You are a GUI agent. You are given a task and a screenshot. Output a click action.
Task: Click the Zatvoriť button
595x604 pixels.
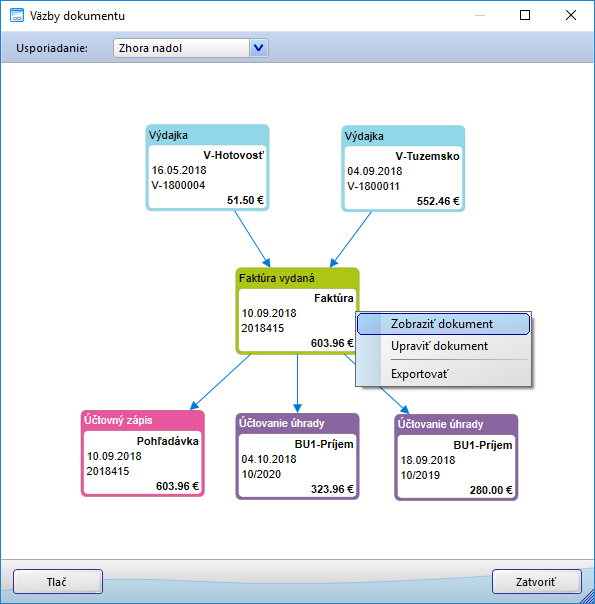[536, 582]
